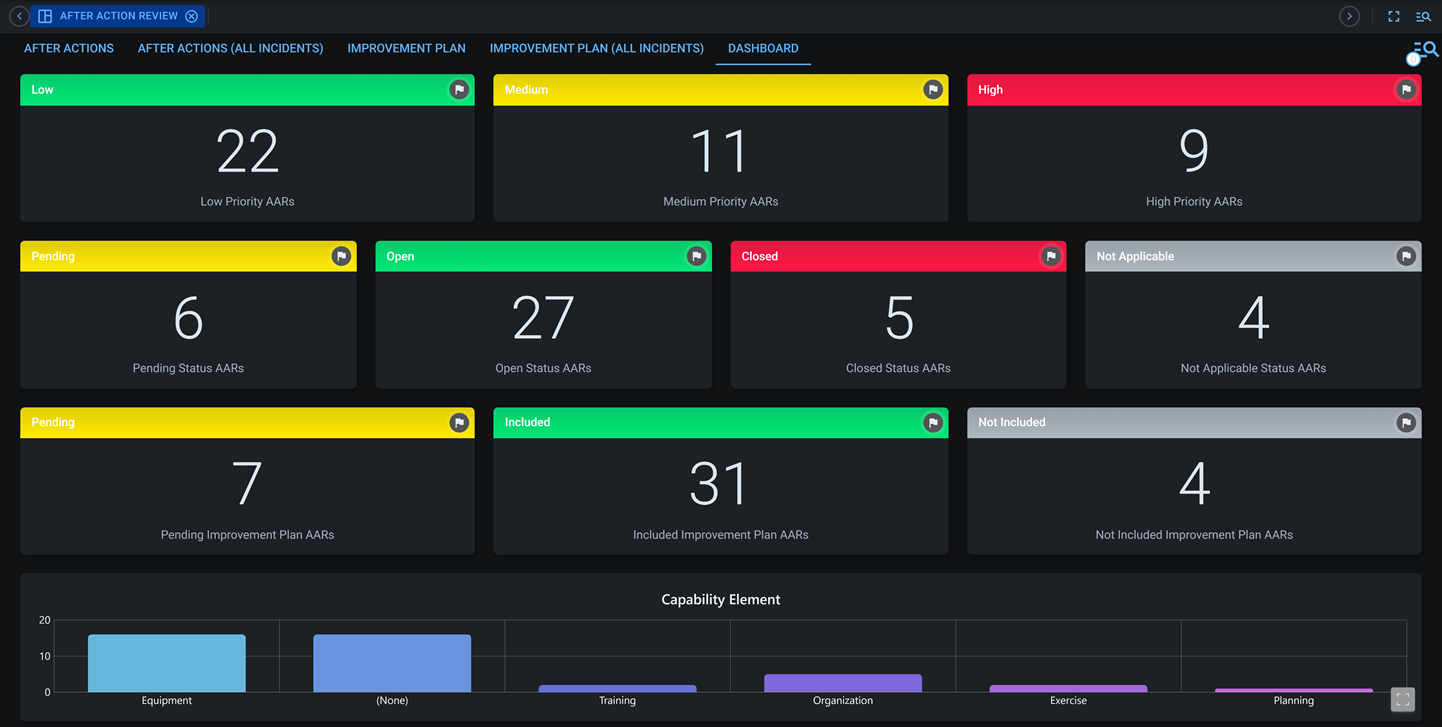This screenshot has width=1442, height=727.
Task: Switch to the After Actions tab
Action: [68, 48]
